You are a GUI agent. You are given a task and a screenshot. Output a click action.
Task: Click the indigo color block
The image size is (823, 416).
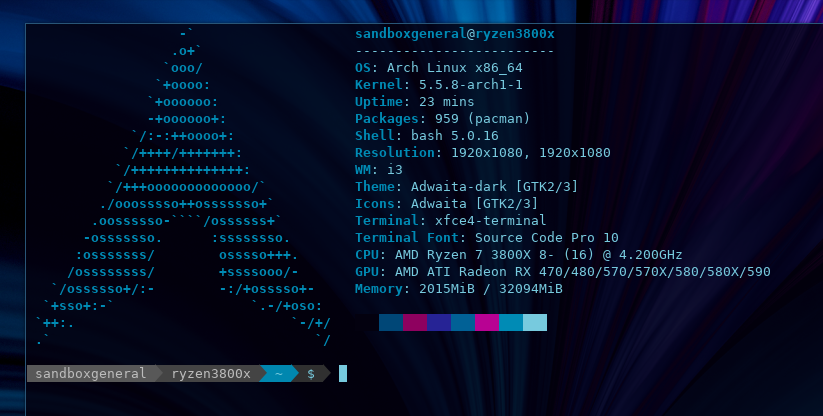tap(439, 323)
